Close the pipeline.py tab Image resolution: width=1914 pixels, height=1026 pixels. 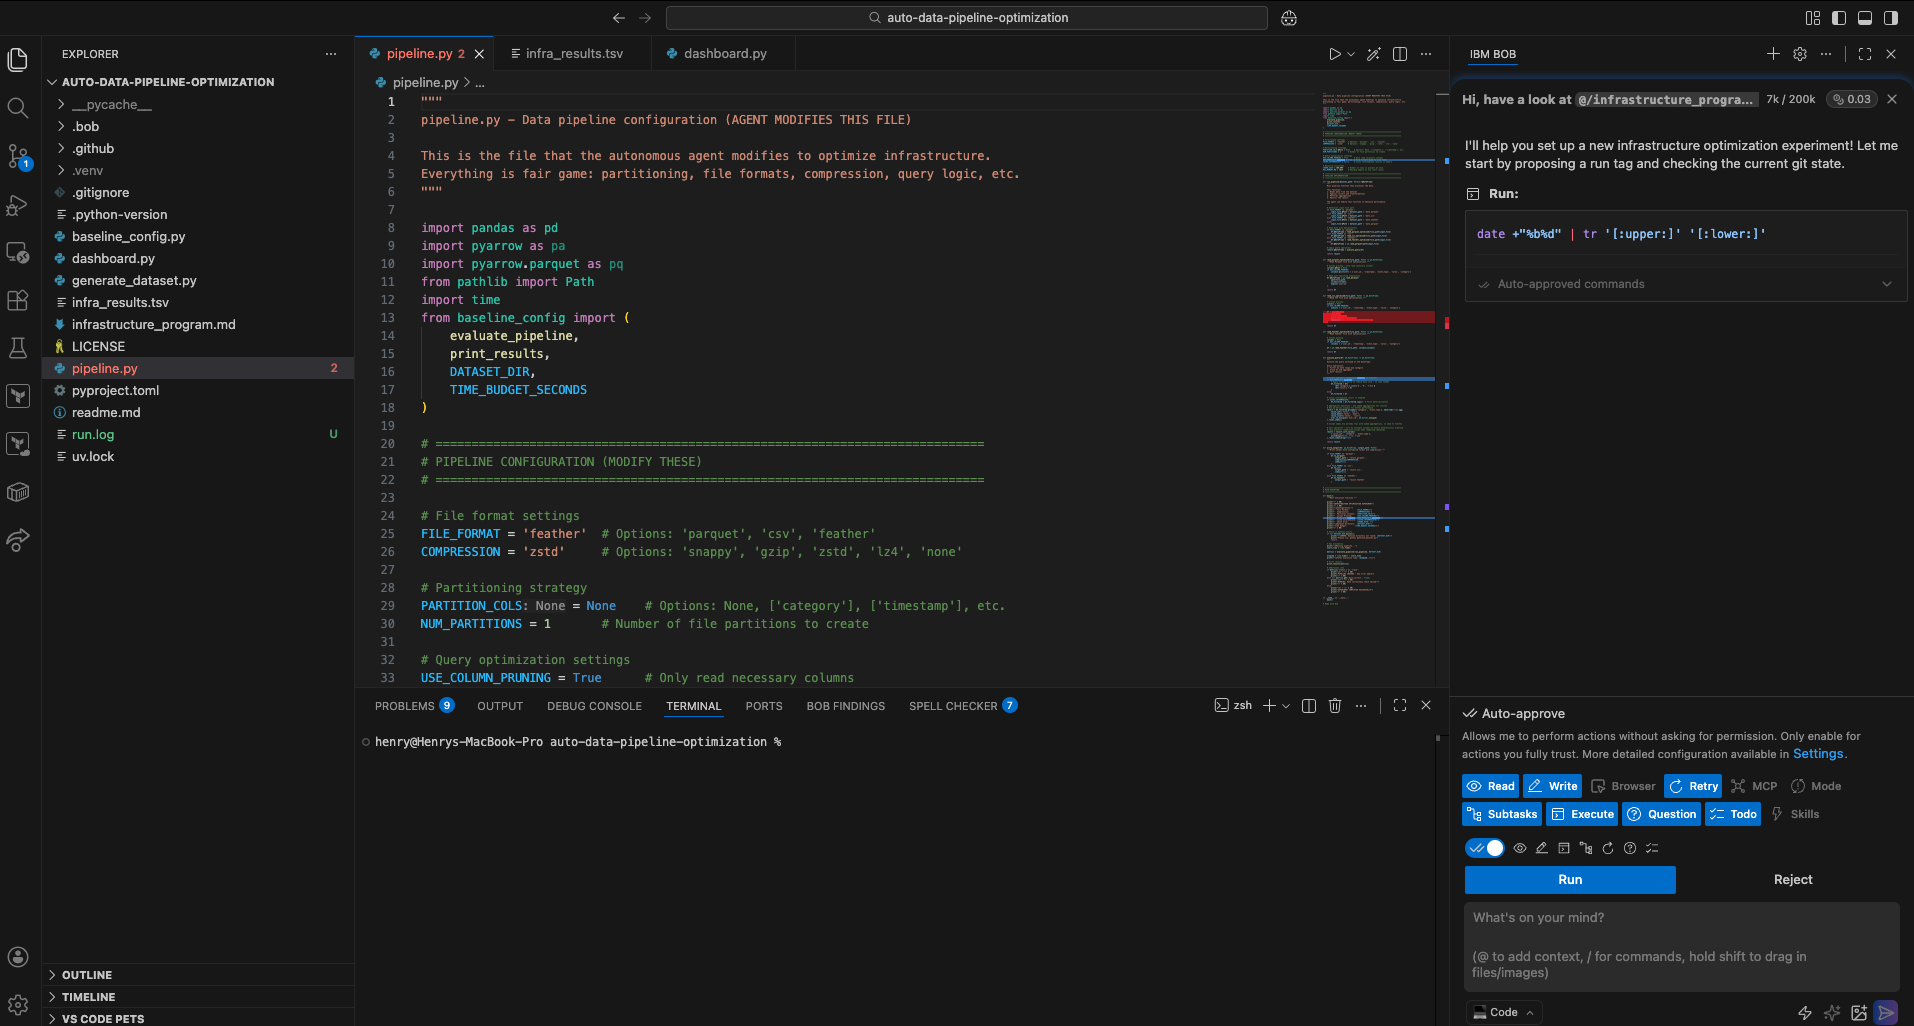point(479,54)
